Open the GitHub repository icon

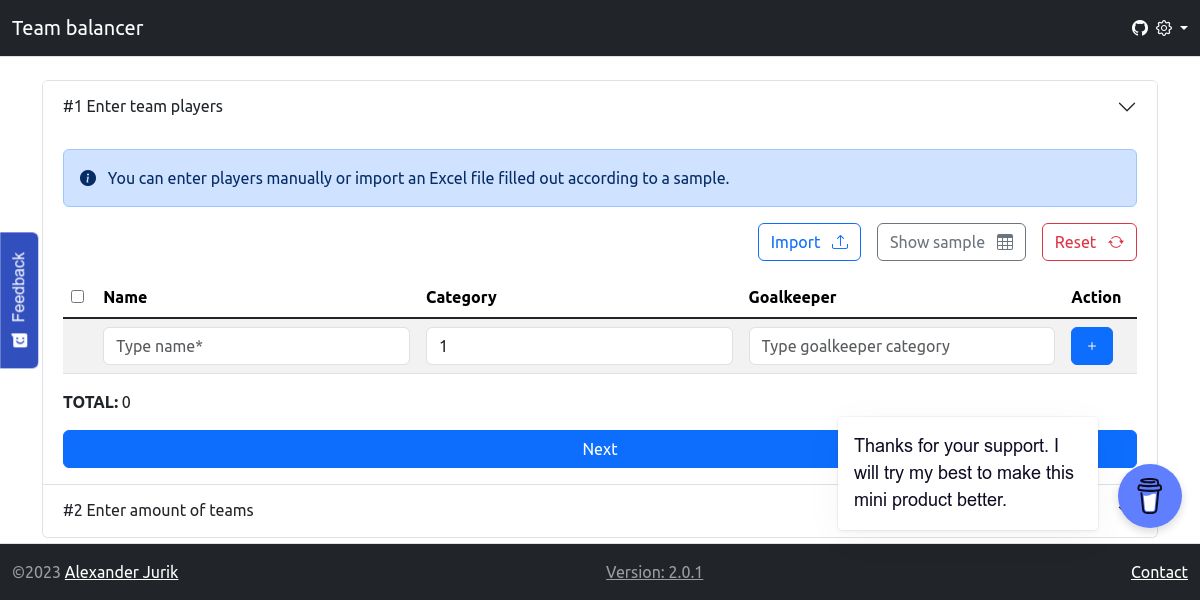[x=1139, y=28]
